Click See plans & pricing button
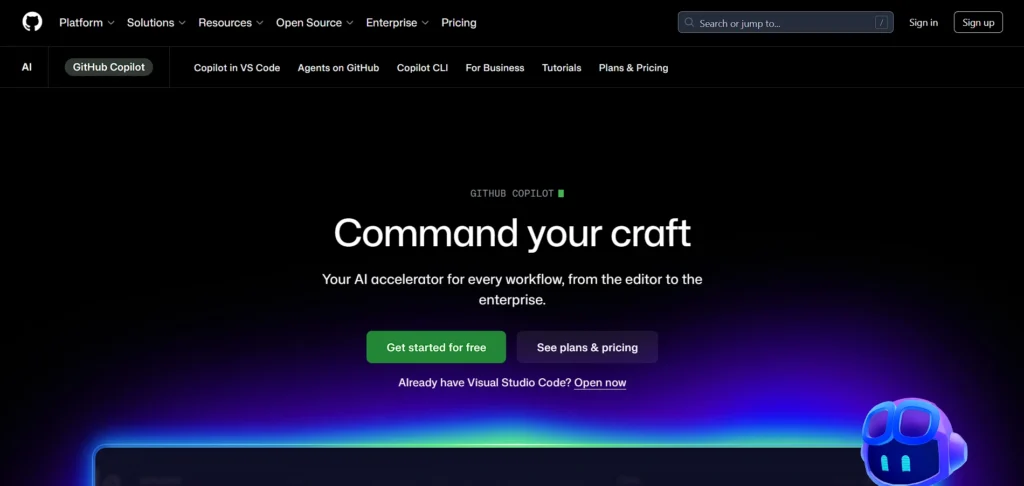The image size is (1024, 486). click(x=587, y=347)
